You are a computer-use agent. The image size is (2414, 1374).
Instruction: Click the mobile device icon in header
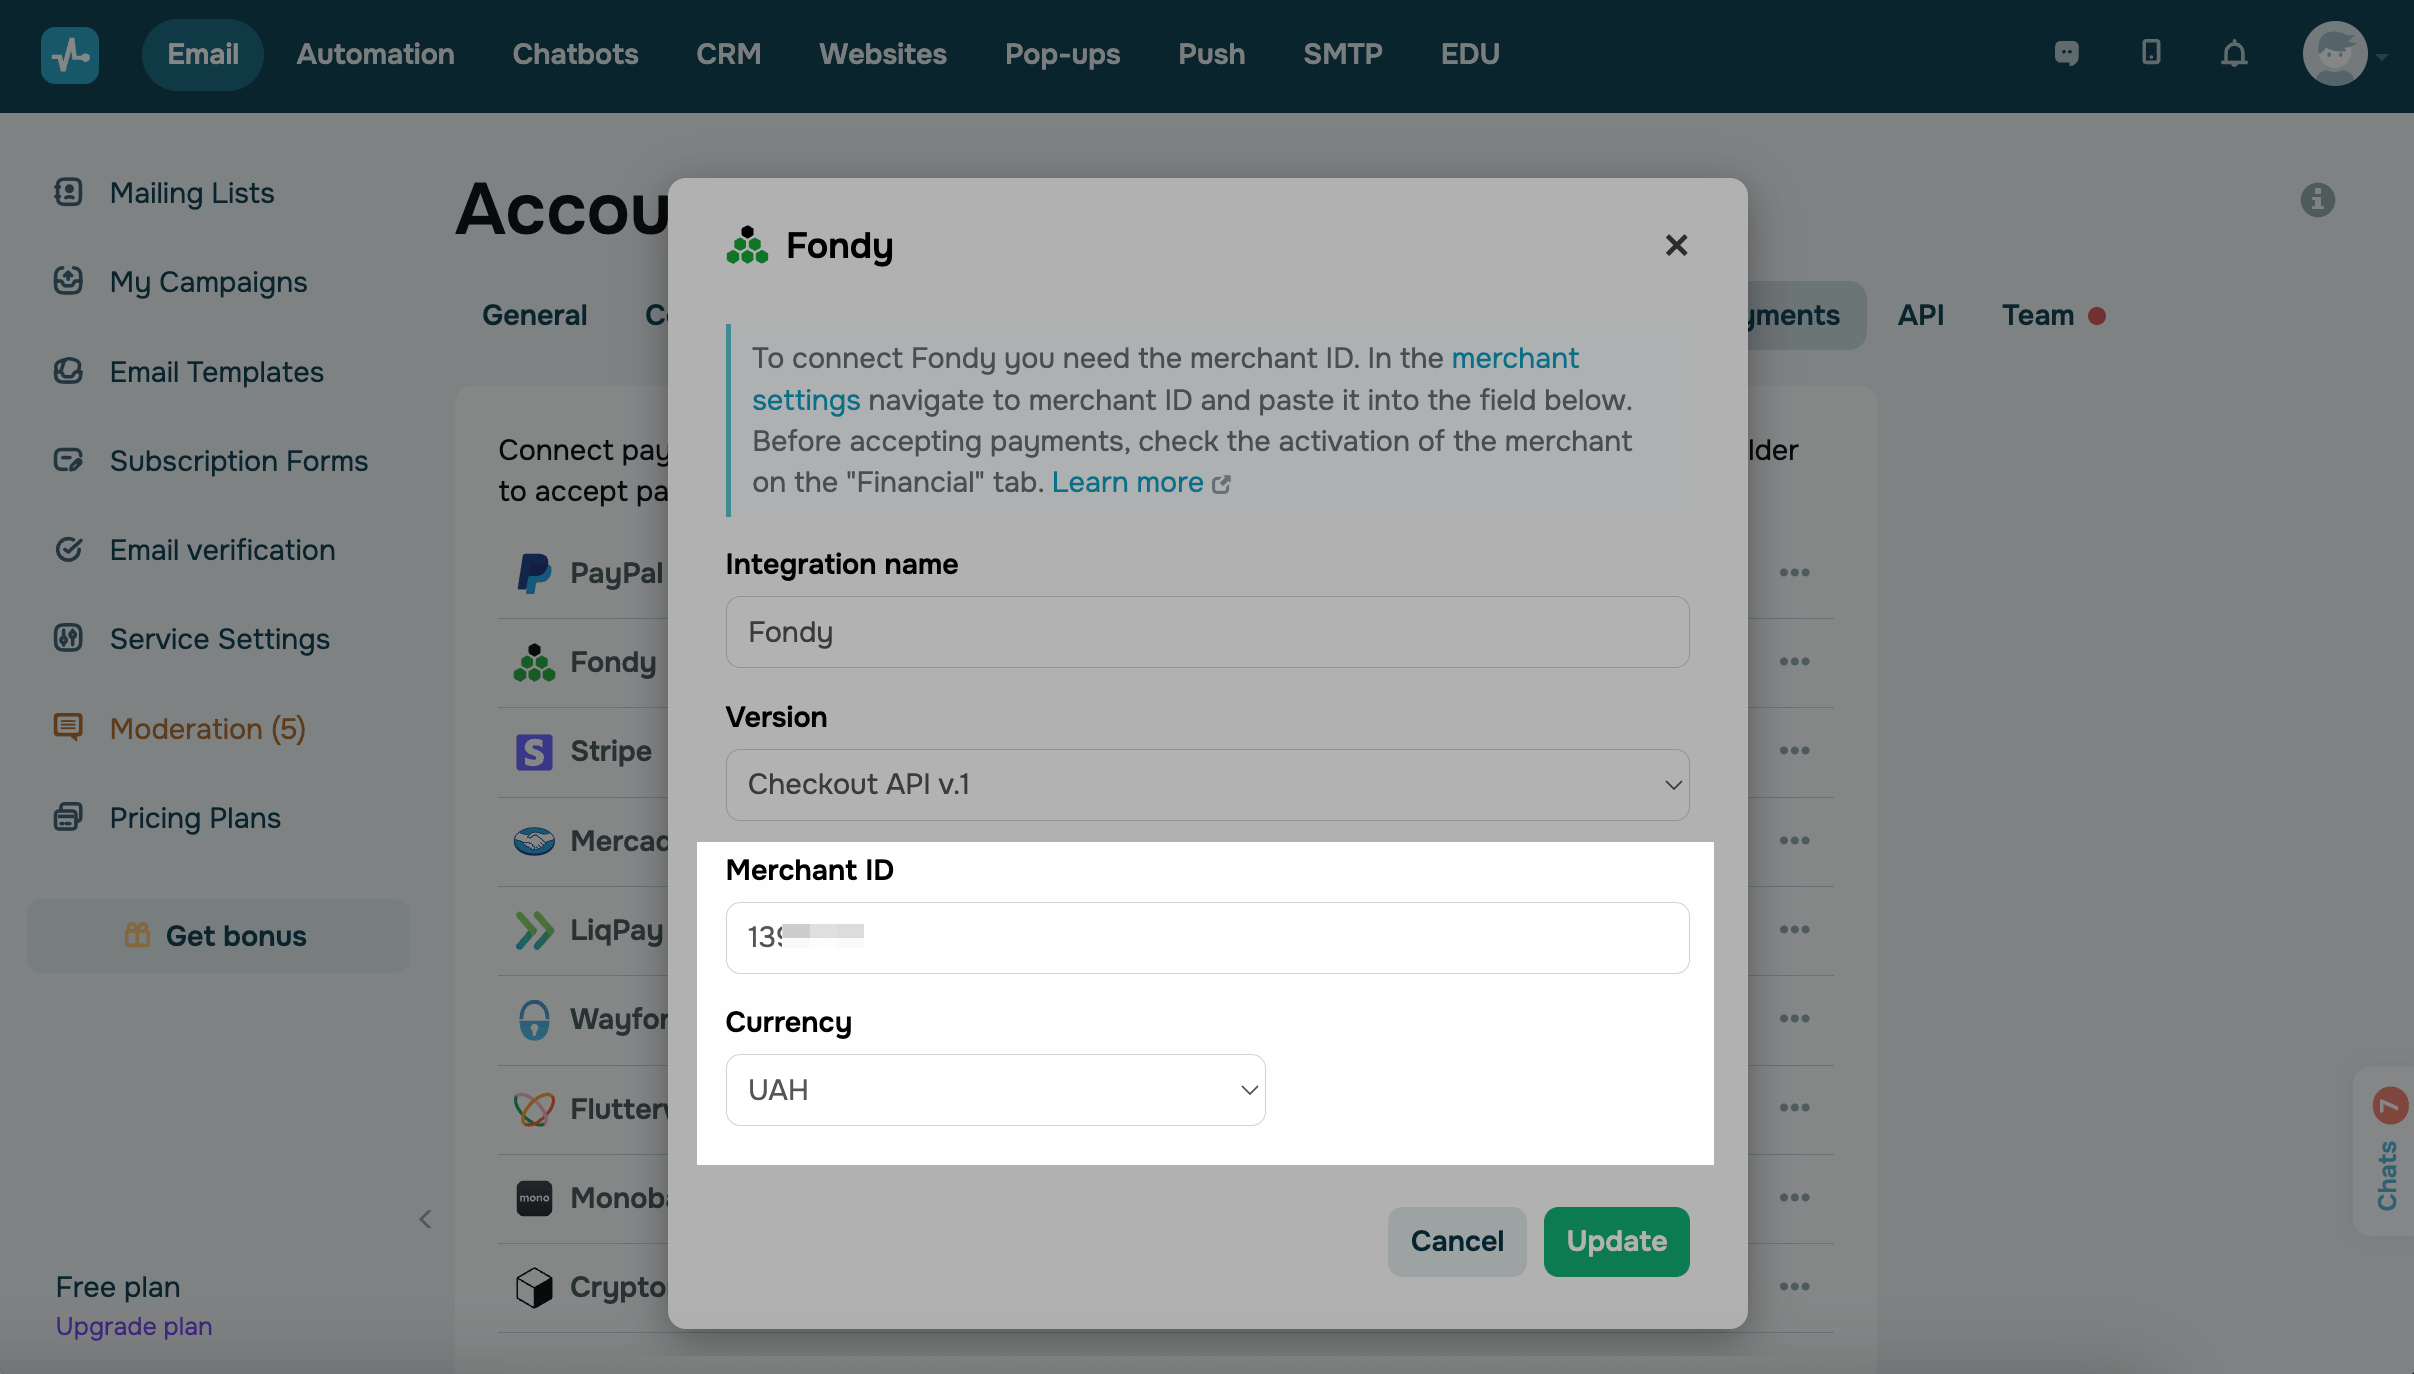[2151, 54]
